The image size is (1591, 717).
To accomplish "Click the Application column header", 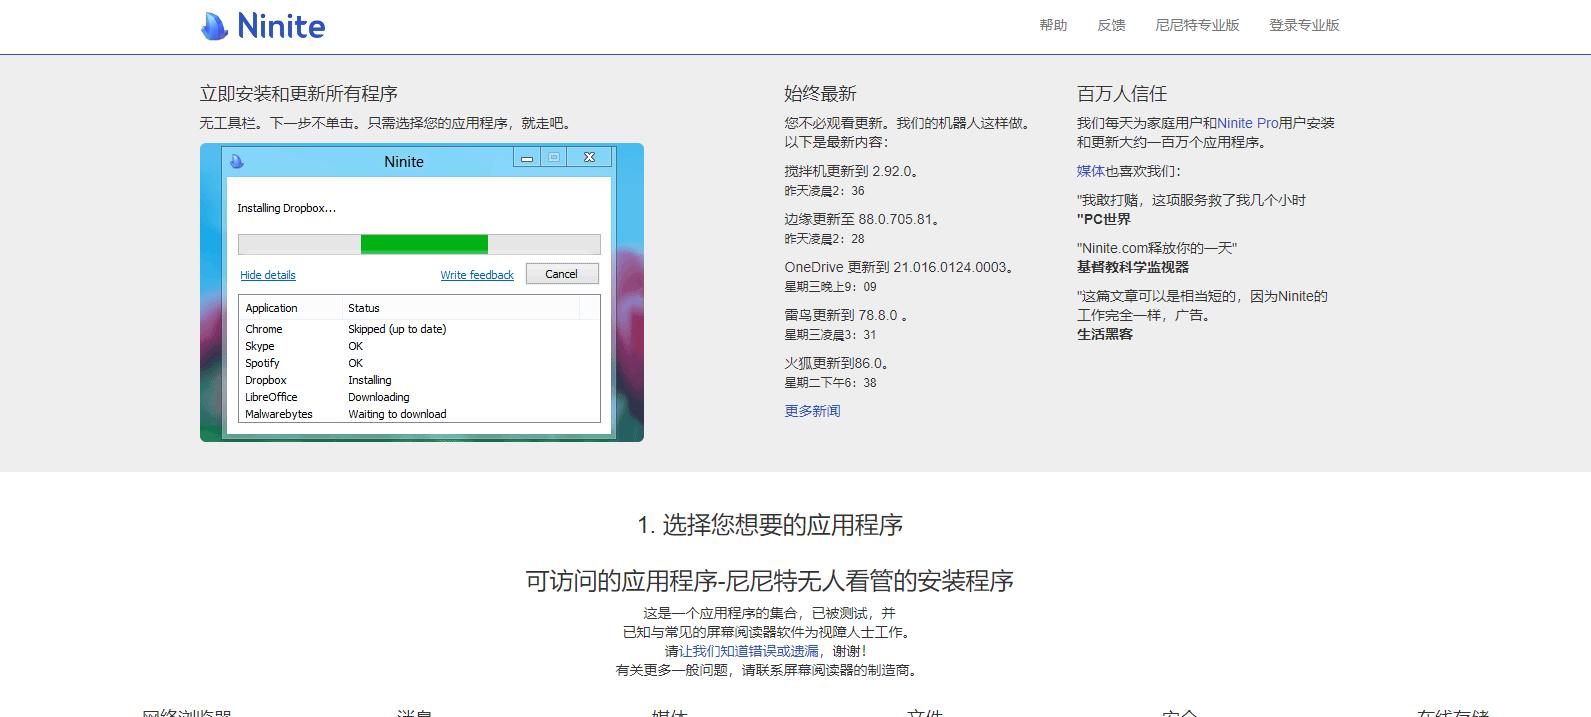I will (x=272, y=308).
